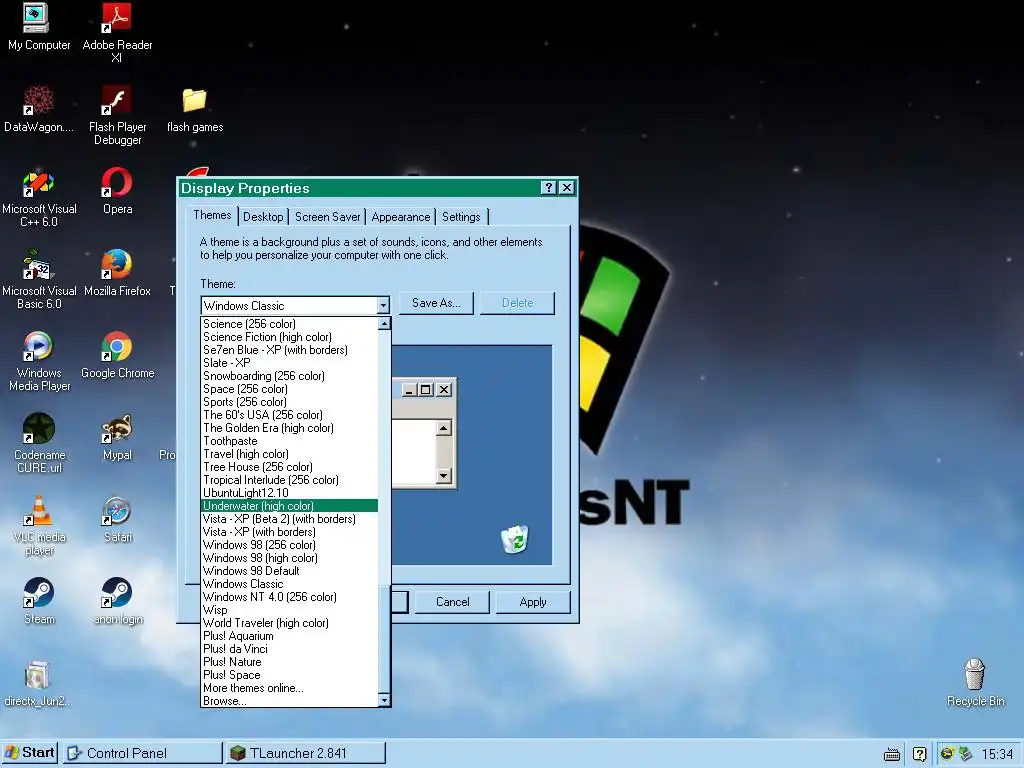
Task: Switch to the Themes tab
Action: [212, 215]
